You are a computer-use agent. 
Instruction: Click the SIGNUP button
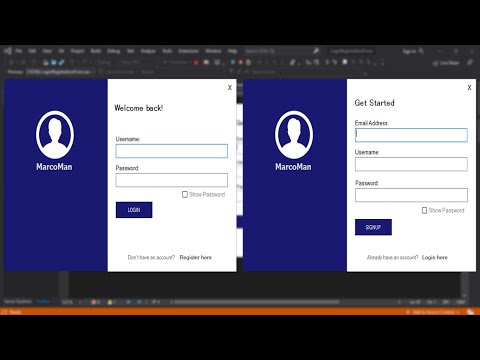373,227
